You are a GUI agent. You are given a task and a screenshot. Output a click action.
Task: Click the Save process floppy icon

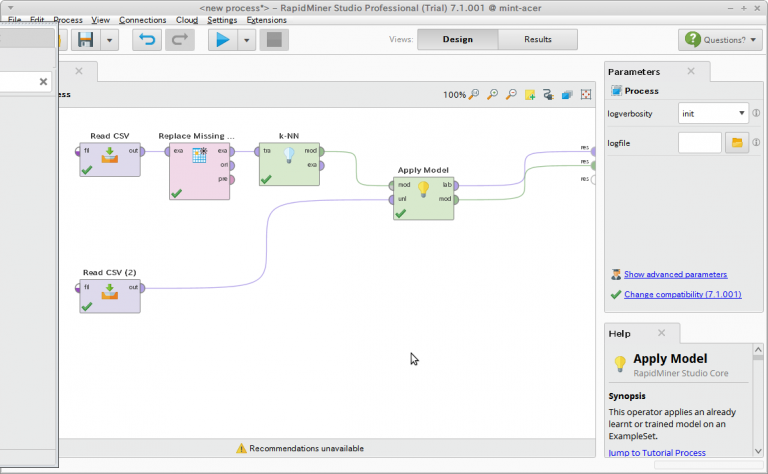86,40
